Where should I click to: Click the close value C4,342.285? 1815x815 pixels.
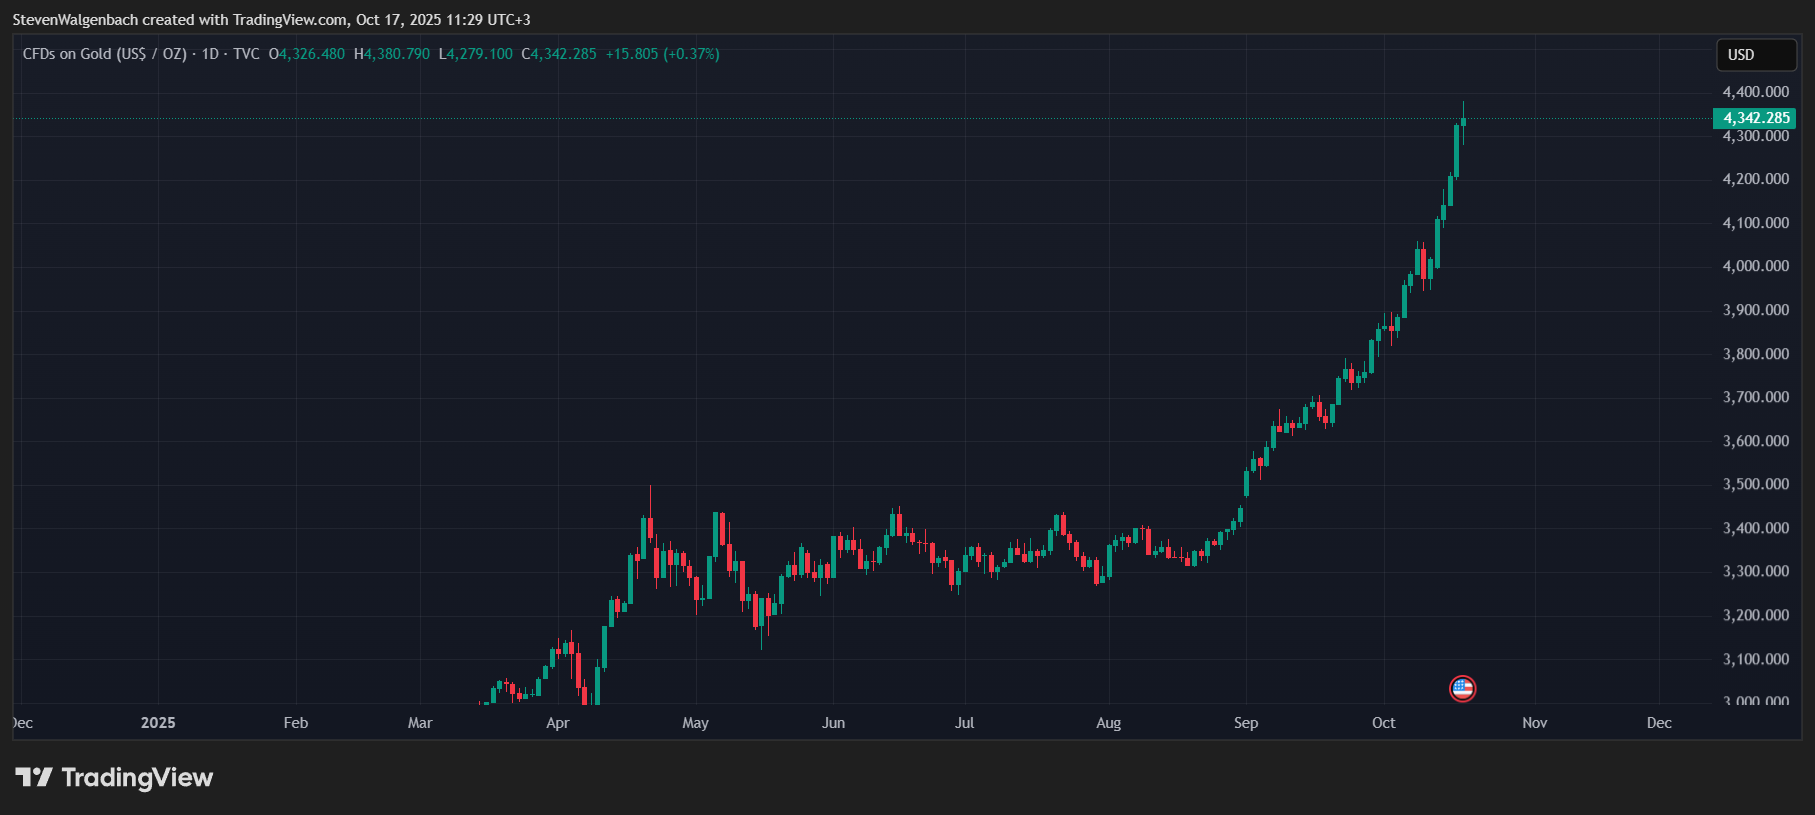click(x=559, y=54)
